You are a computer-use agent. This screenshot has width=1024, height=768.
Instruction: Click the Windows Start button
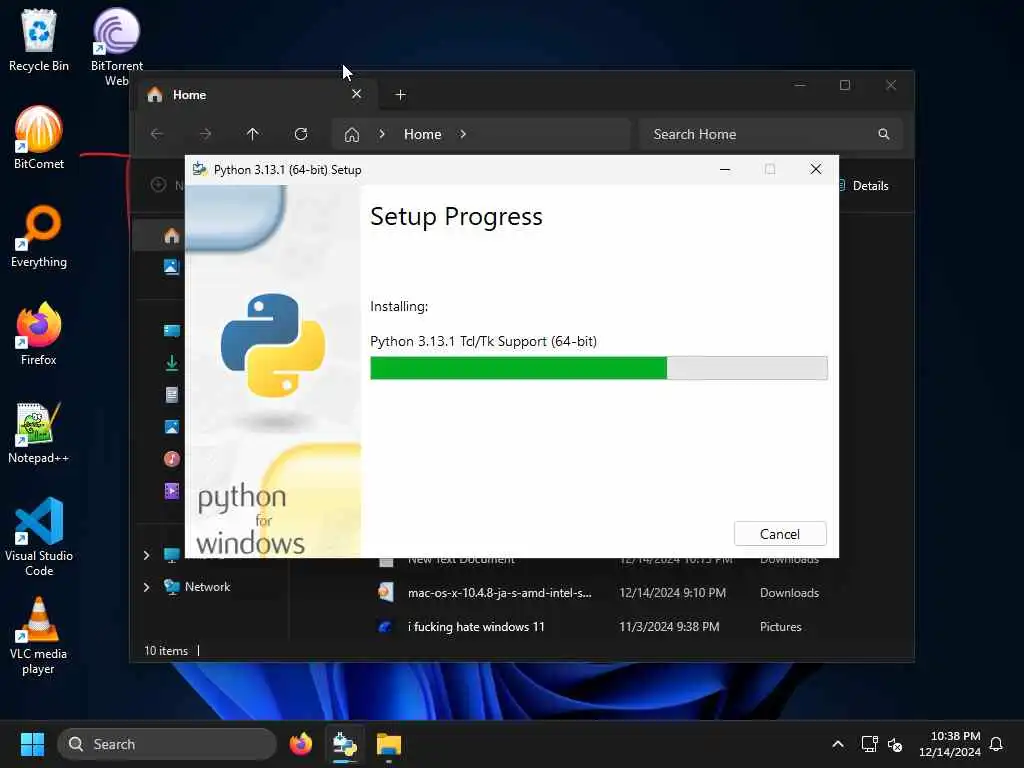(32, 744)
